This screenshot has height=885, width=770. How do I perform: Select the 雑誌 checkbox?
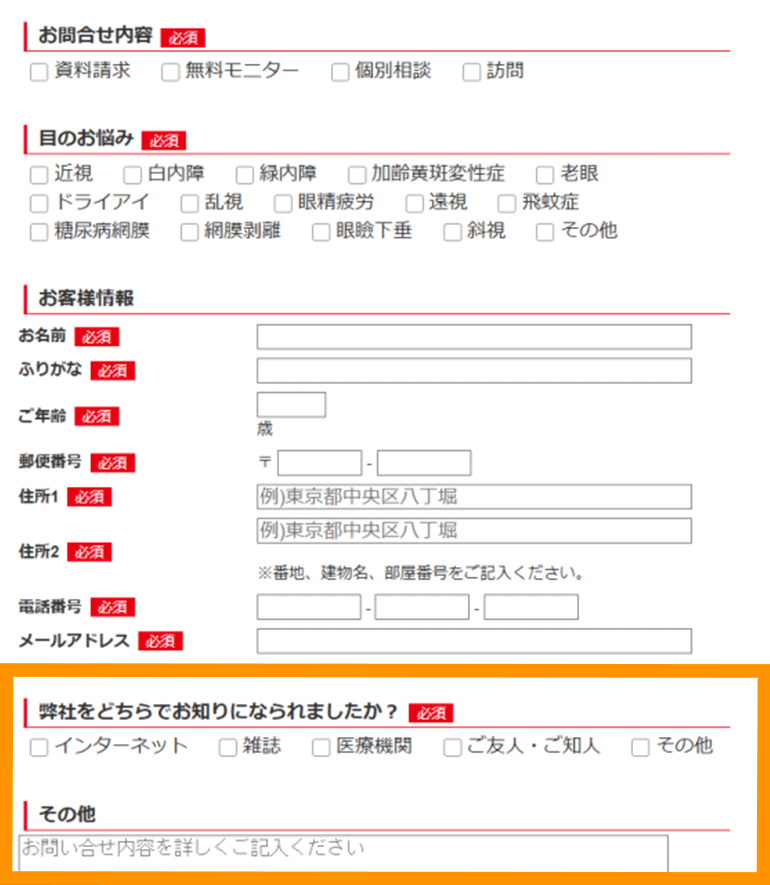tap(228, 748)
